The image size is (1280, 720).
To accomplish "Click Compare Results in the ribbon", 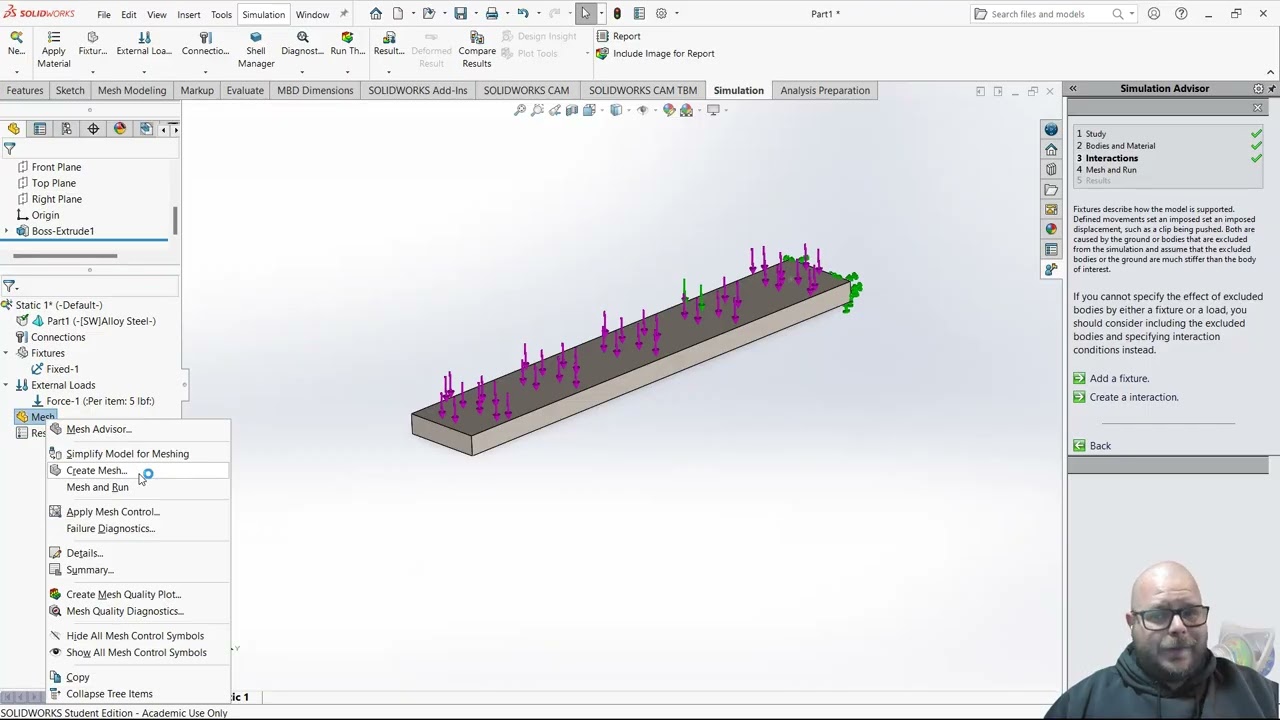I will [x=477, y=50].
